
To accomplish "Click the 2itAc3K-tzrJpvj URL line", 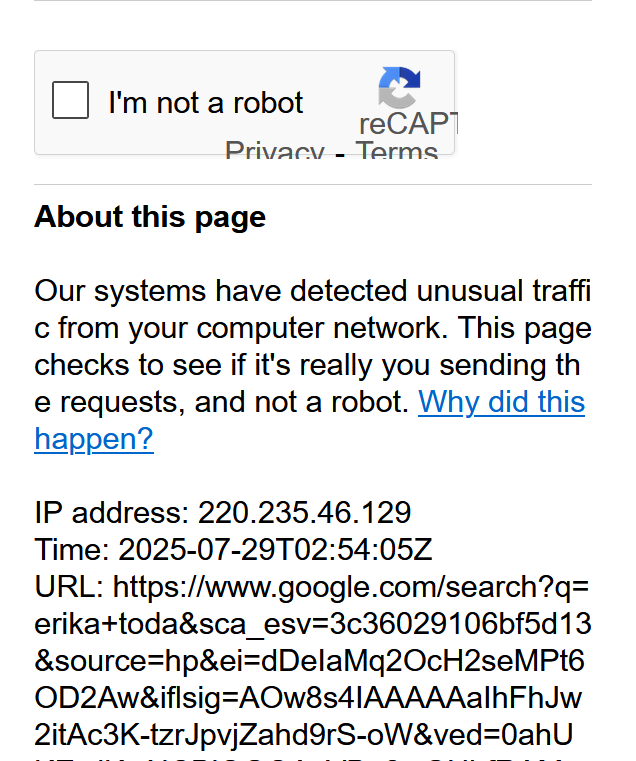I will pos(304,735).
